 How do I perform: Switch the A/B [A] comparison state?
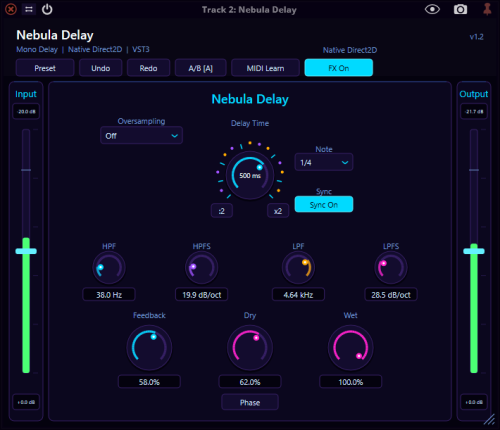tap(201, 68)
